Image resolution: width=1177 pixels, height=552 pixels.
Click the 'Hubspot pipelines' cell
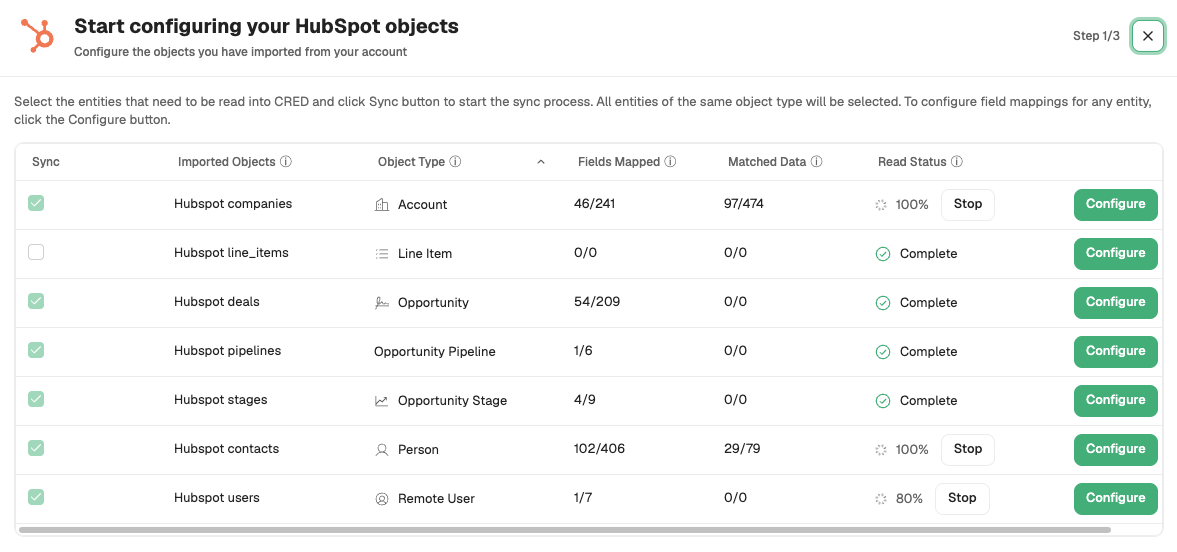[227, 351]
